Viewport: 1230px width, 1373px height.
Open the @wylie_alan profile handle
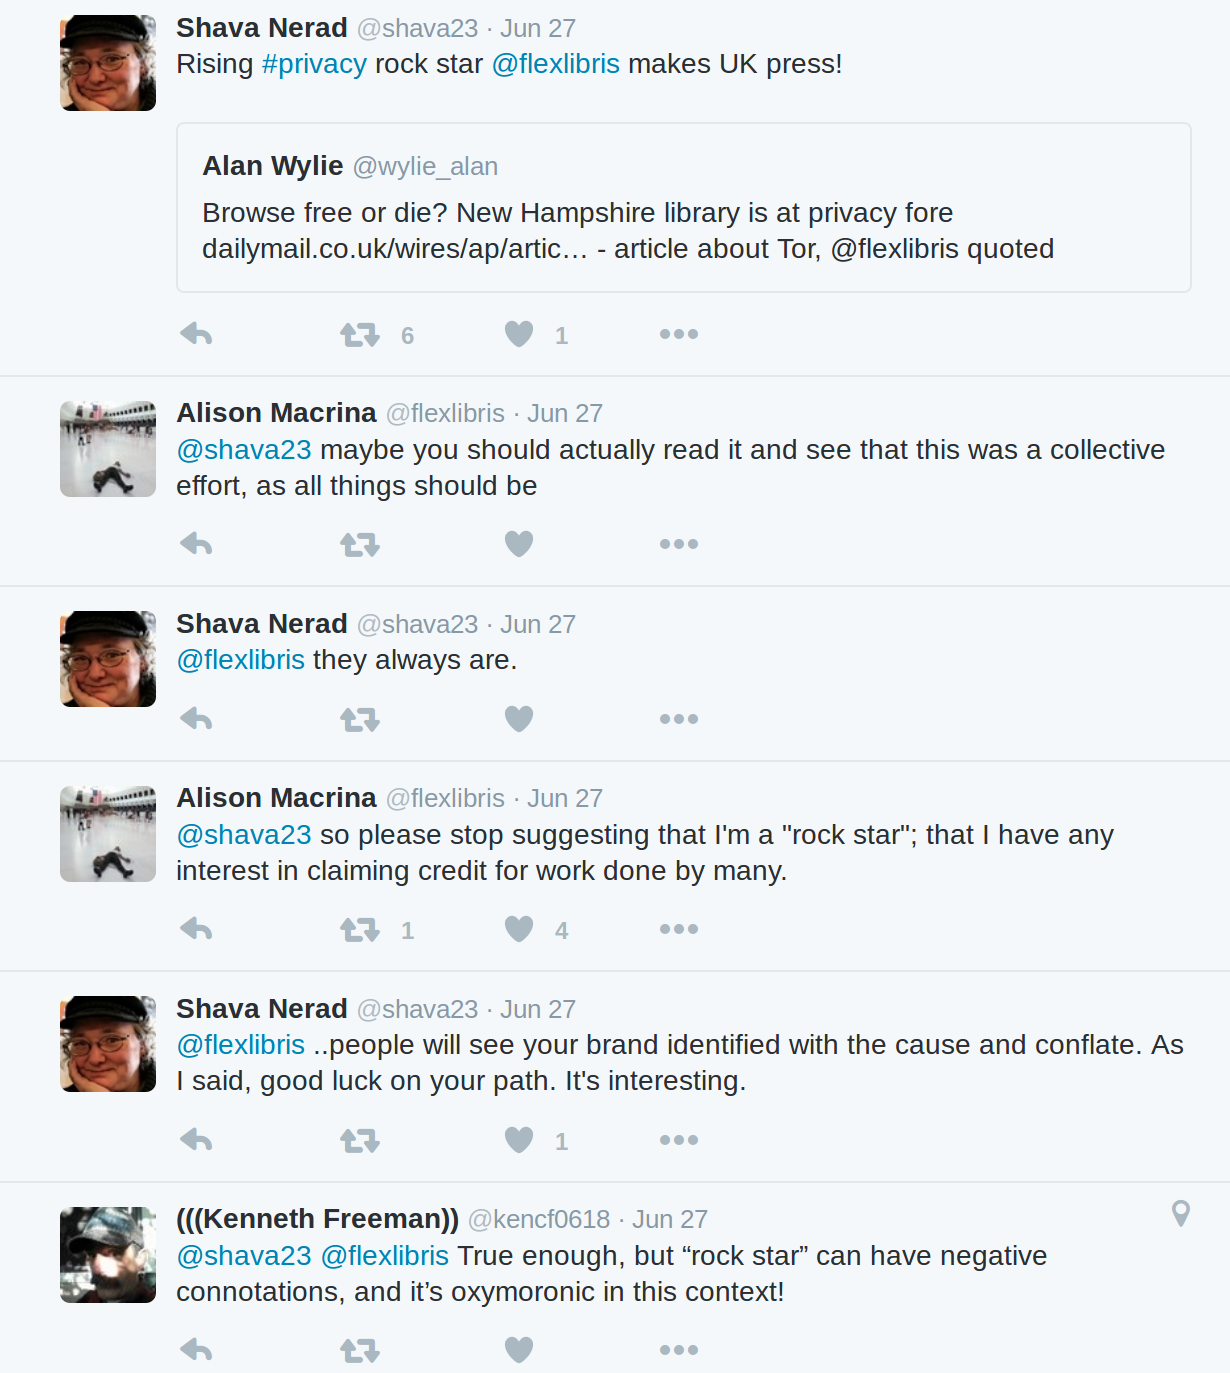(425, 166)
